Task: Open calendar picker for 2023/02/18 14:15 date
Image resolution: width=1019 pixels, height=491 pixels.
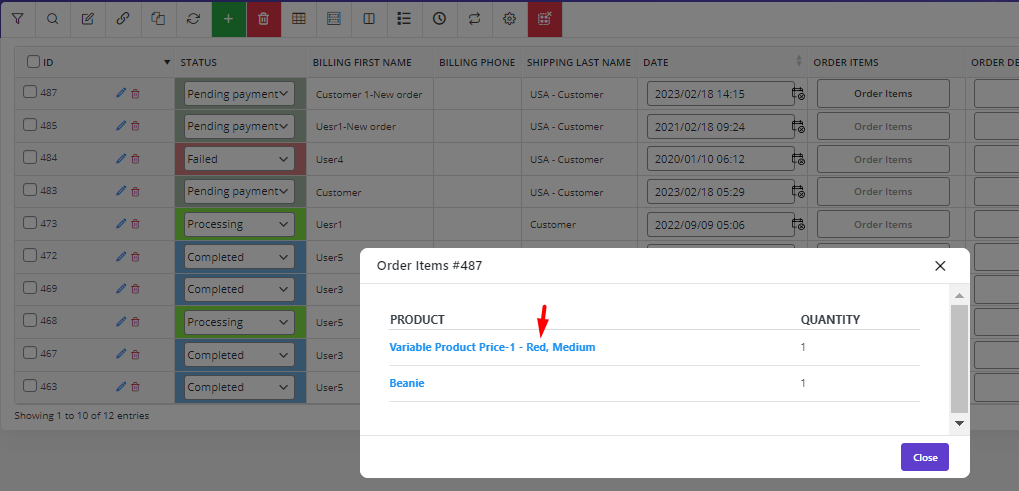Action: click(798, 94)
